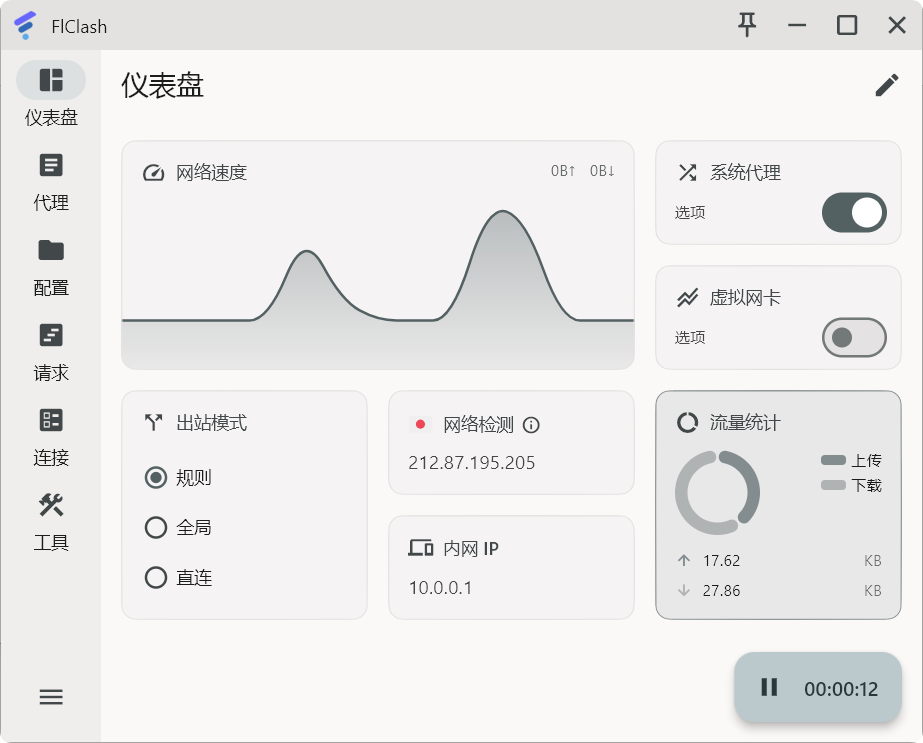The height and width of the screenshot is (743, 923).
Task: Open the dashboard edit pencil
Action: (x=886, y=86)
